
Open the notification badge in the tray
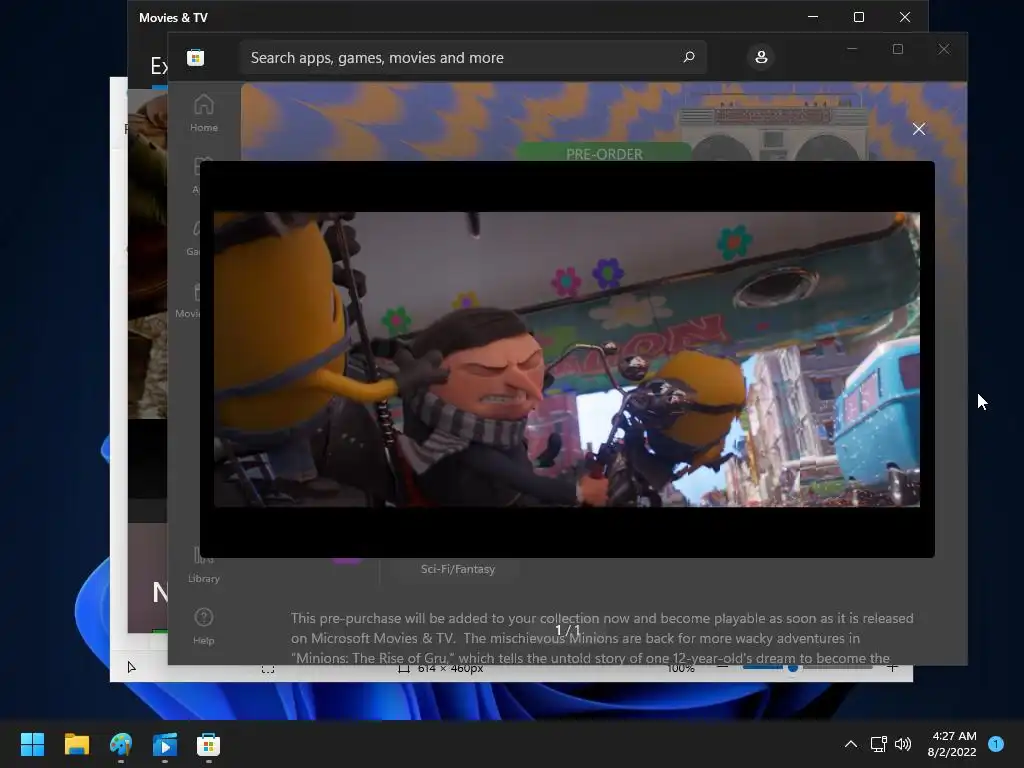[x=996, y=744]
